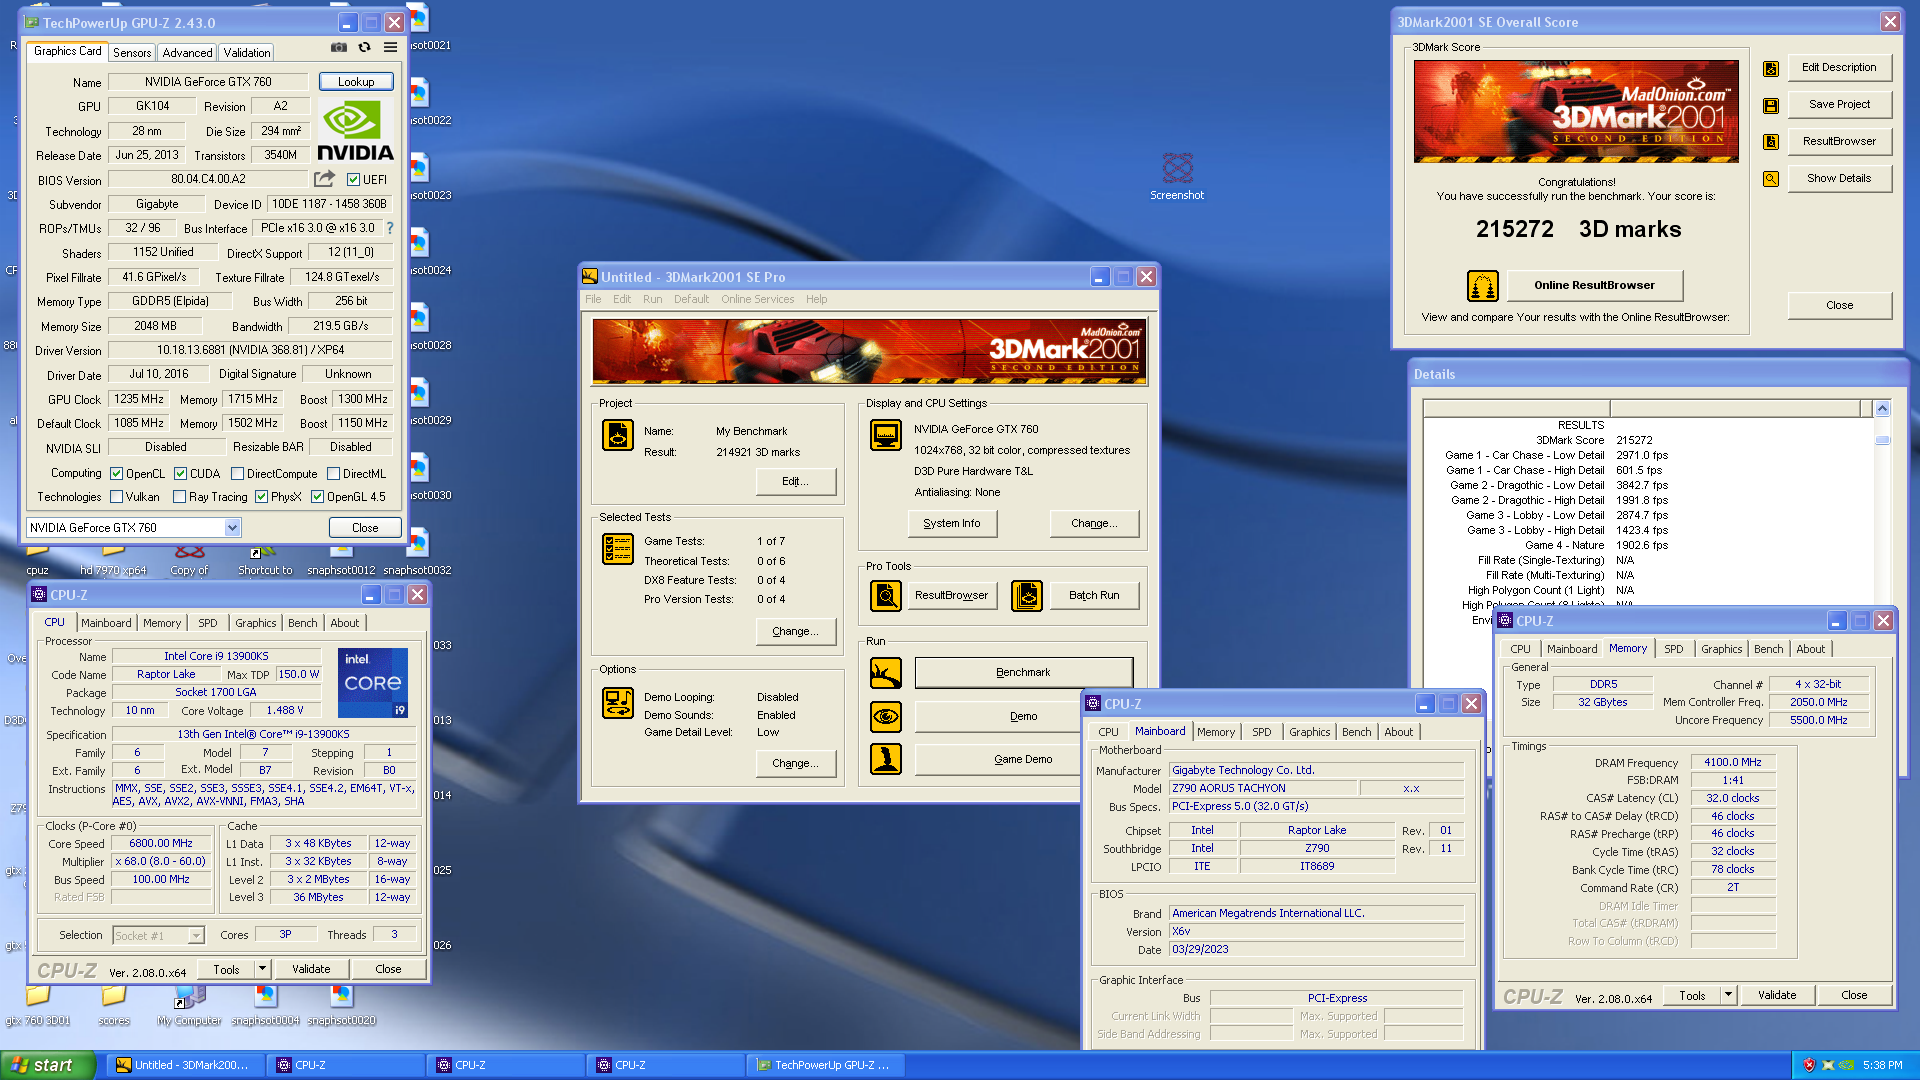This screenshot has height=1080, width=1920.
Task: Switch to the Advanced tab in GPU-Z
Action: pos(187,53)
